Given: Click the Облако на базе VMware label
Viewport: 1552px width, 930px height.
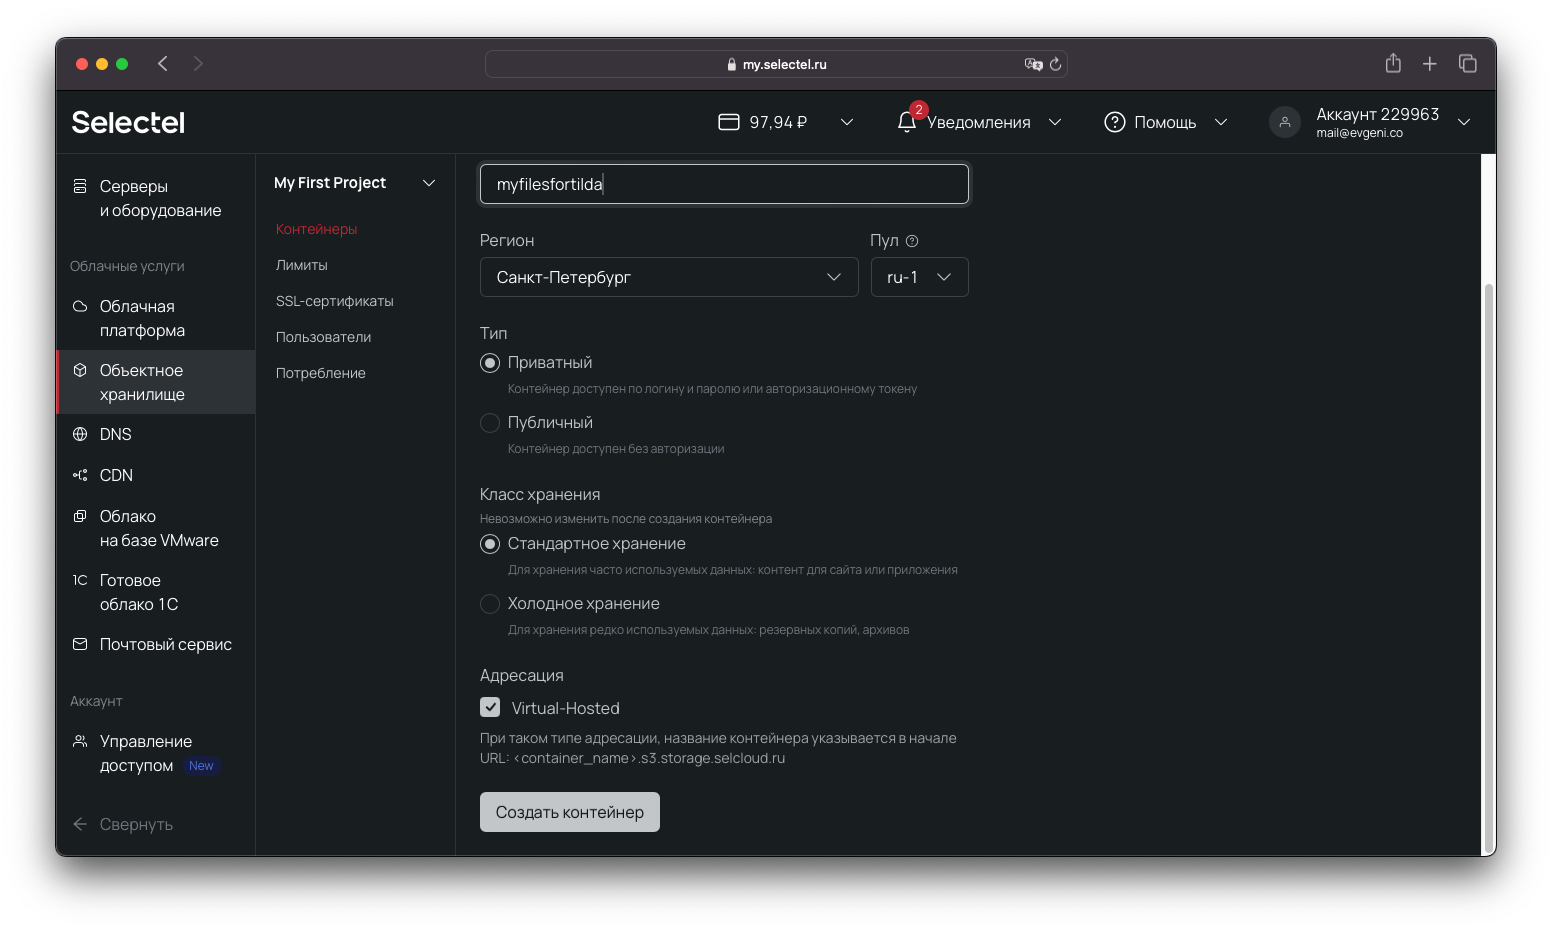Looking at the screenshot, I should click(x=159, y=528).
